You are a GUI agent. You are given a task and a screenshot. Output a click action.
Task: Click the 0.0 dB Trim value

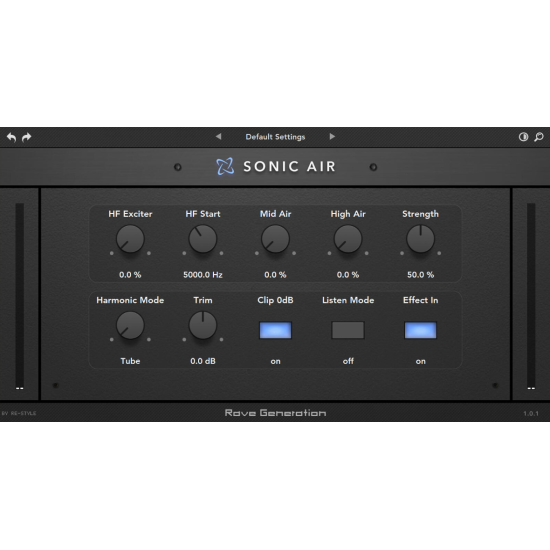click(x=203, y=361)
